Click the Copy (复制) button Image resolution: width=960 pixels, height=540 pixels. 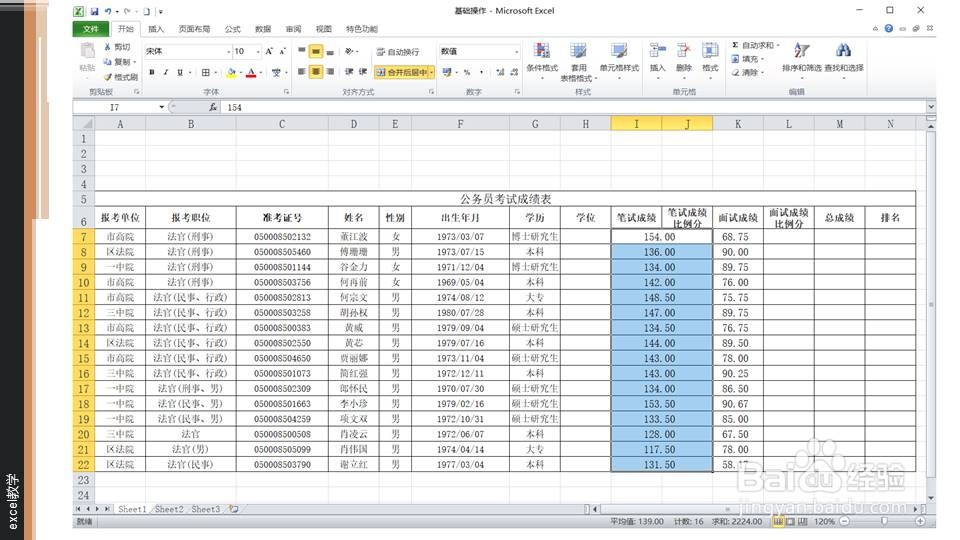tap(118, 62)
